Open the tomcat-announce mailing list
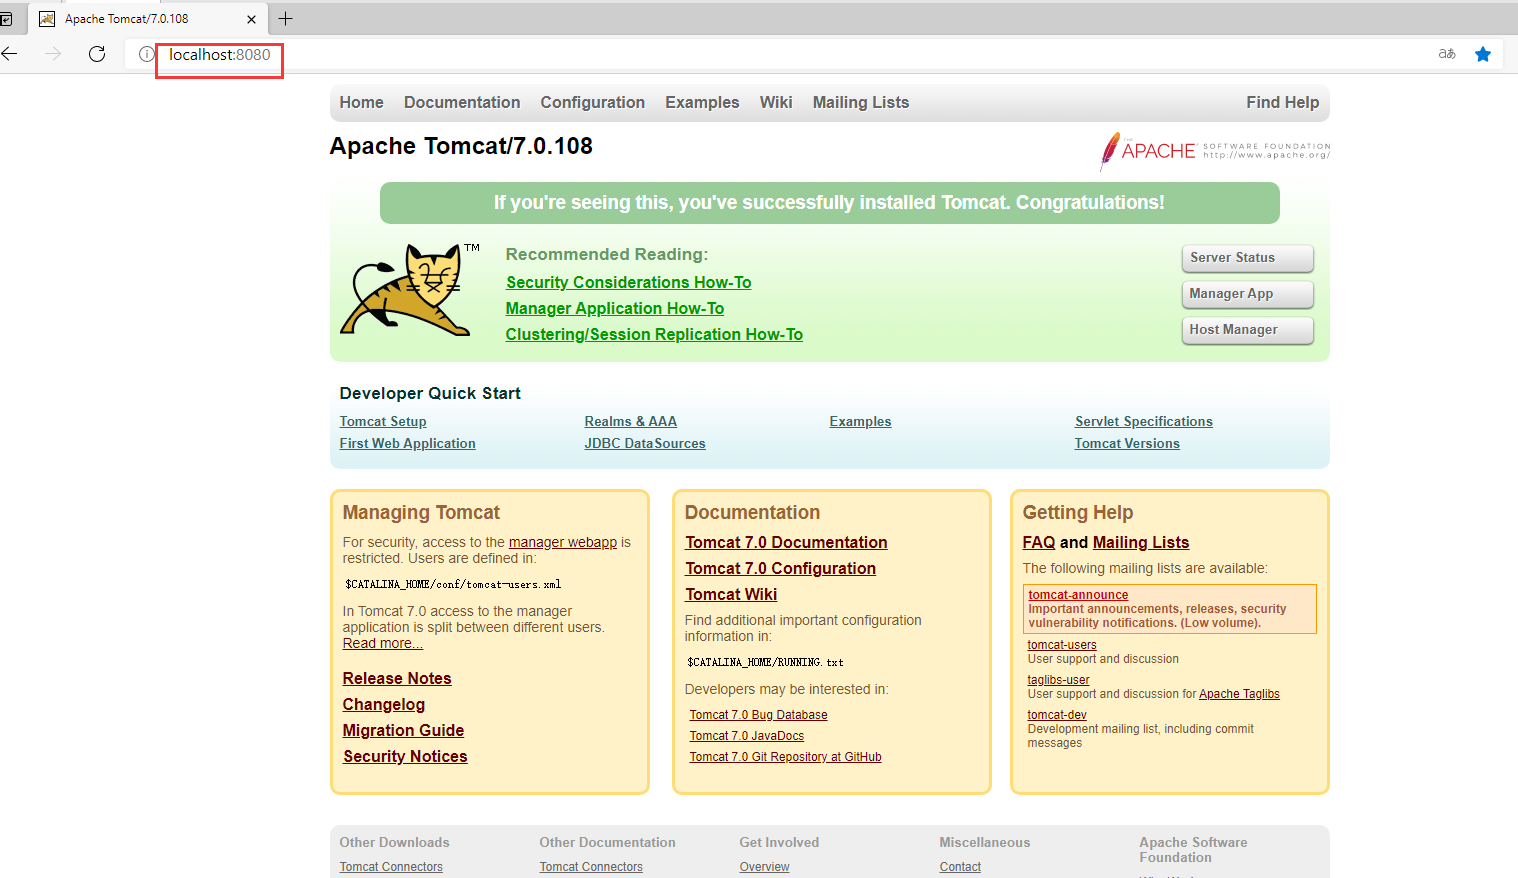1518x878 pixels. 1077,594
